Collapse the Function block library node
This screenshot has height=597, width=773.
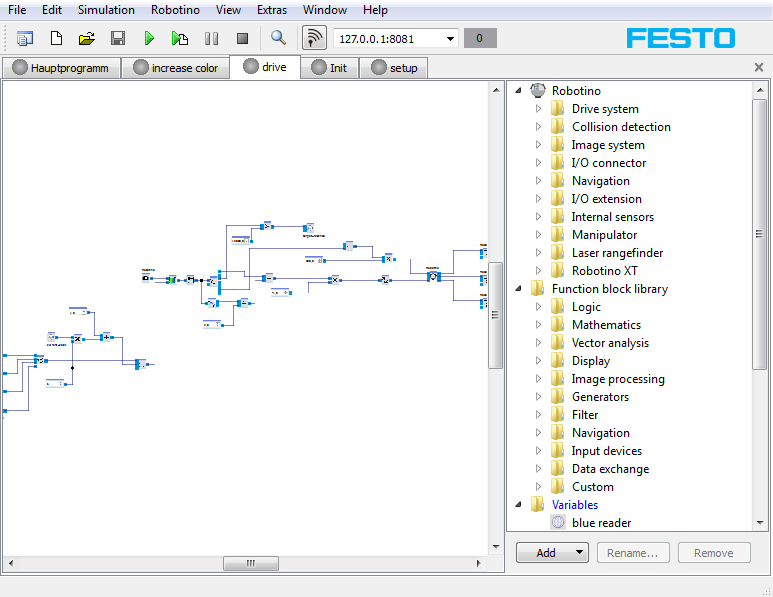[x=518, y=288]
